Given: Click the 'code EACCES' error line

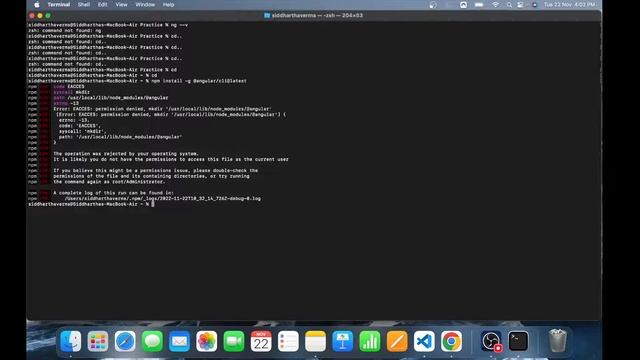Looking at the screenshot, I should (x=69, y=87).
